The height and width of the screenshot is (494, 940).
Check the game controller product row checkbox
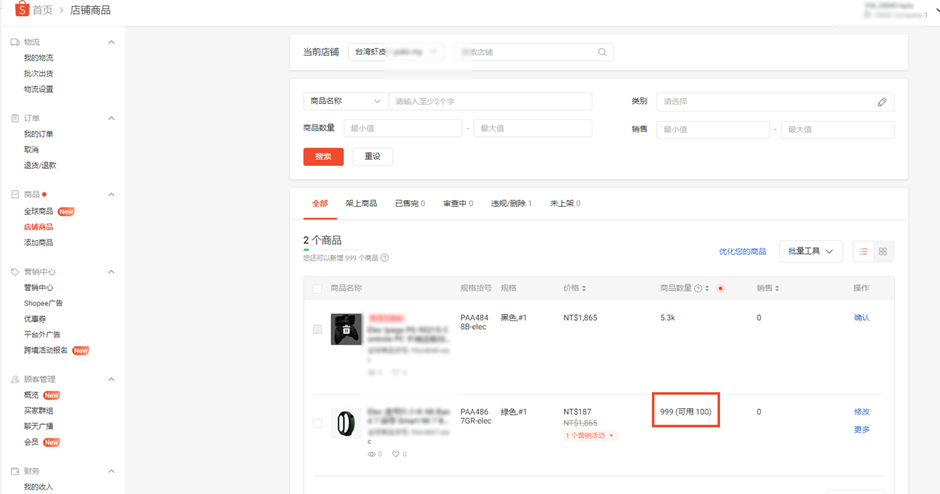317,329
